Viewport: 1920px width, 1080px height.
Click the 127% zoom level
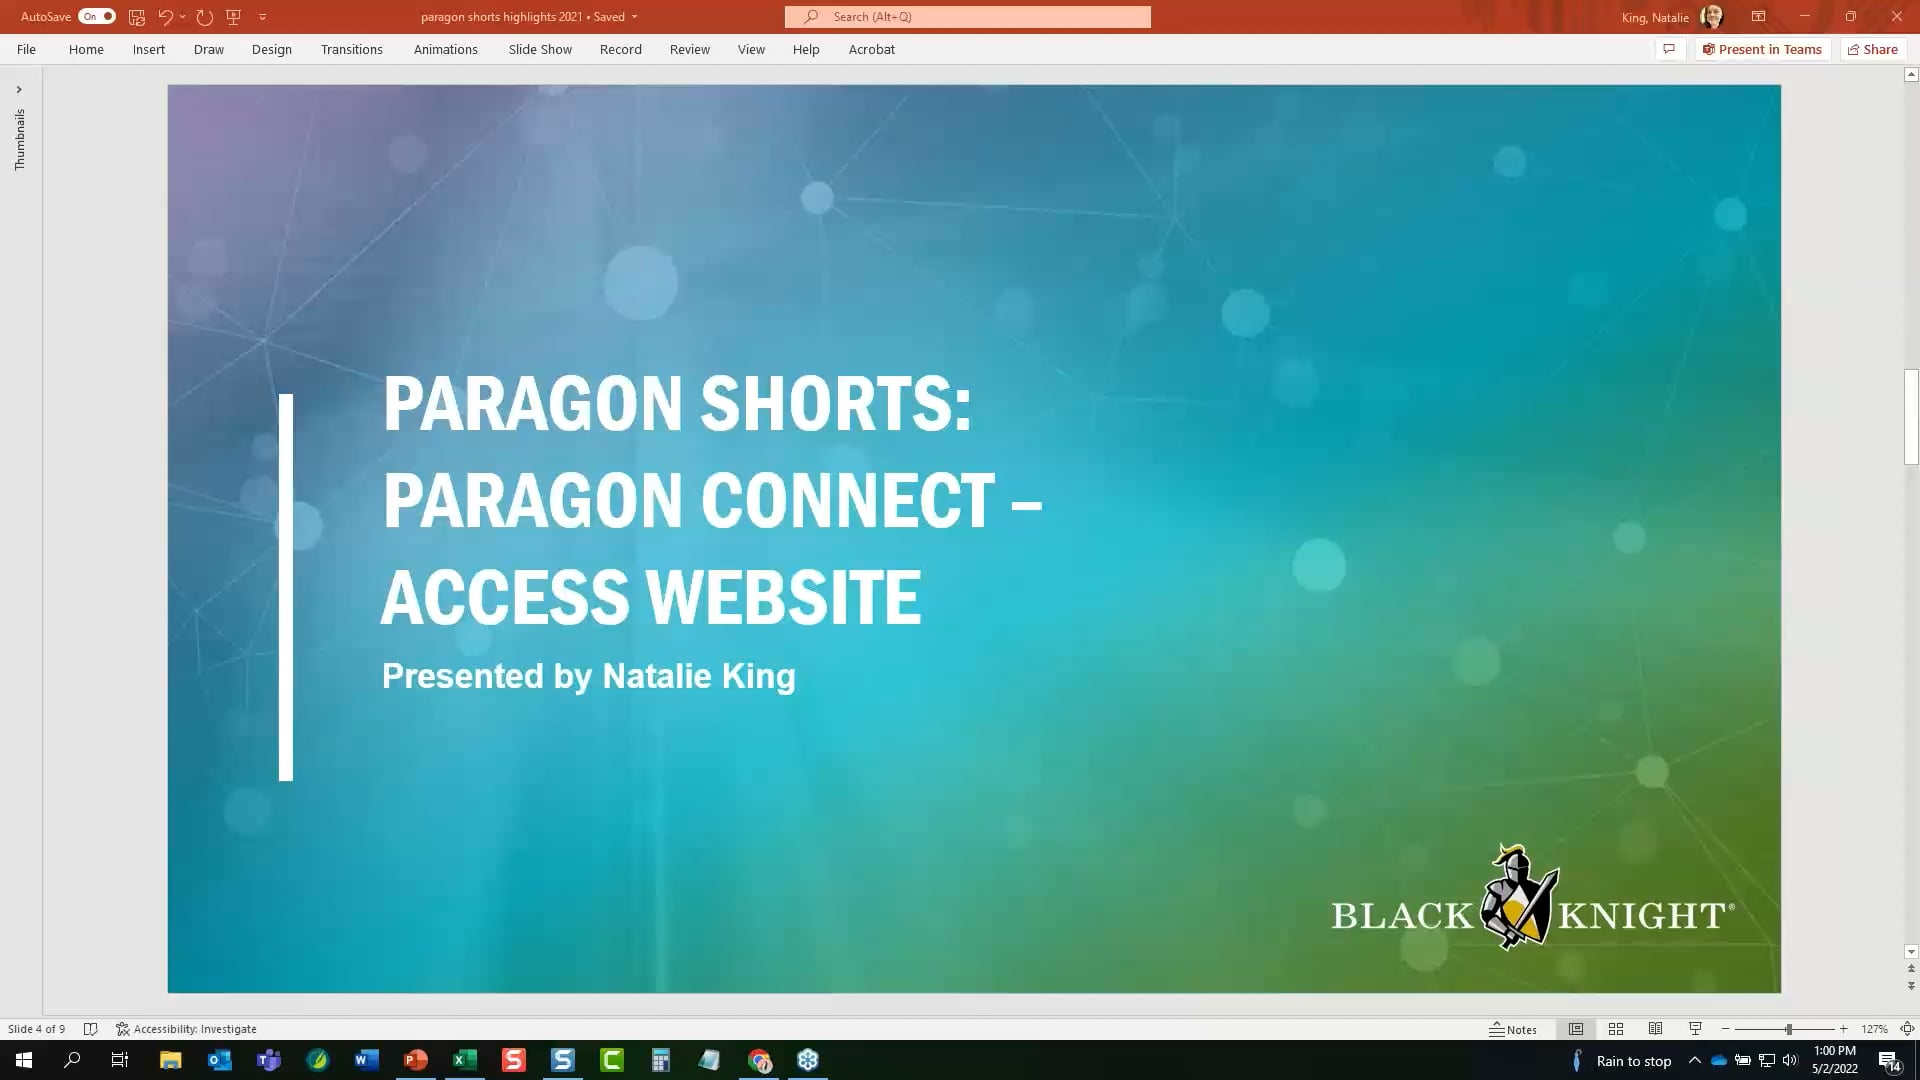click(1874, 1029)
